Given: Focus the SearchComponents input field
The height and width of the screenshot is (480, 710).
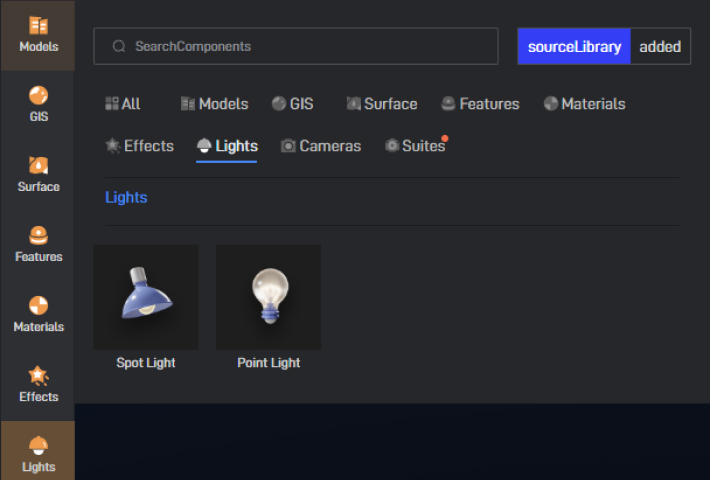Looking at the screenshot, I should (x=296, y=46).
